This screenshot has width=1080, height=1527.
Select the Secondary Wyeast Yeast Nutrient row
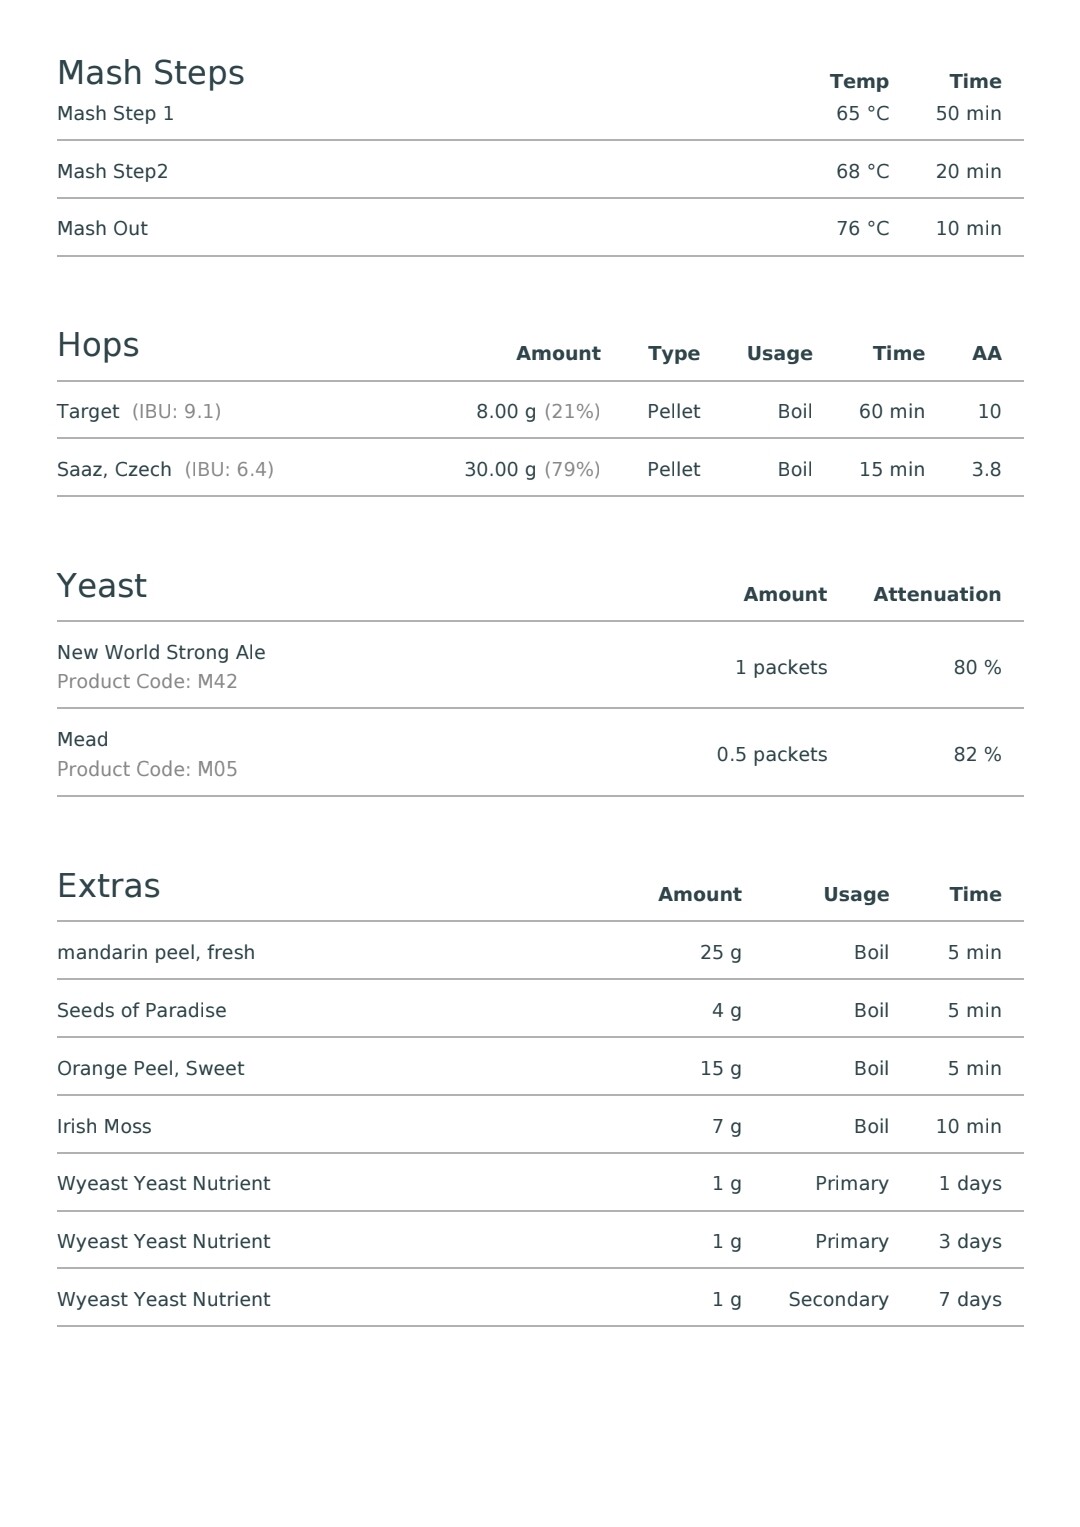pos(540,1299)
